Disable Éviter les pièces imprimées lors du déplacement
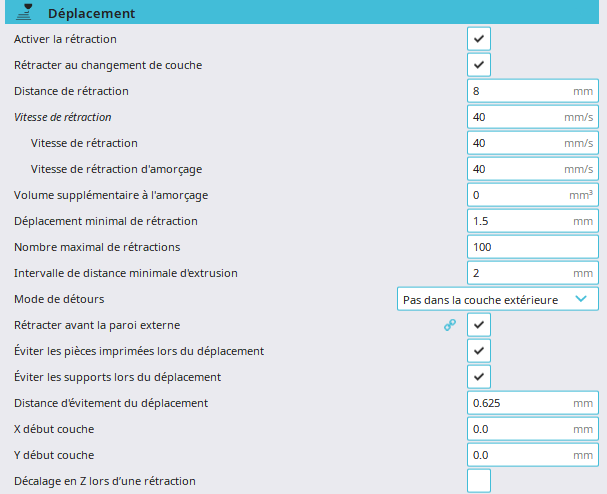607x494 pixels. [x=479, y=351]
